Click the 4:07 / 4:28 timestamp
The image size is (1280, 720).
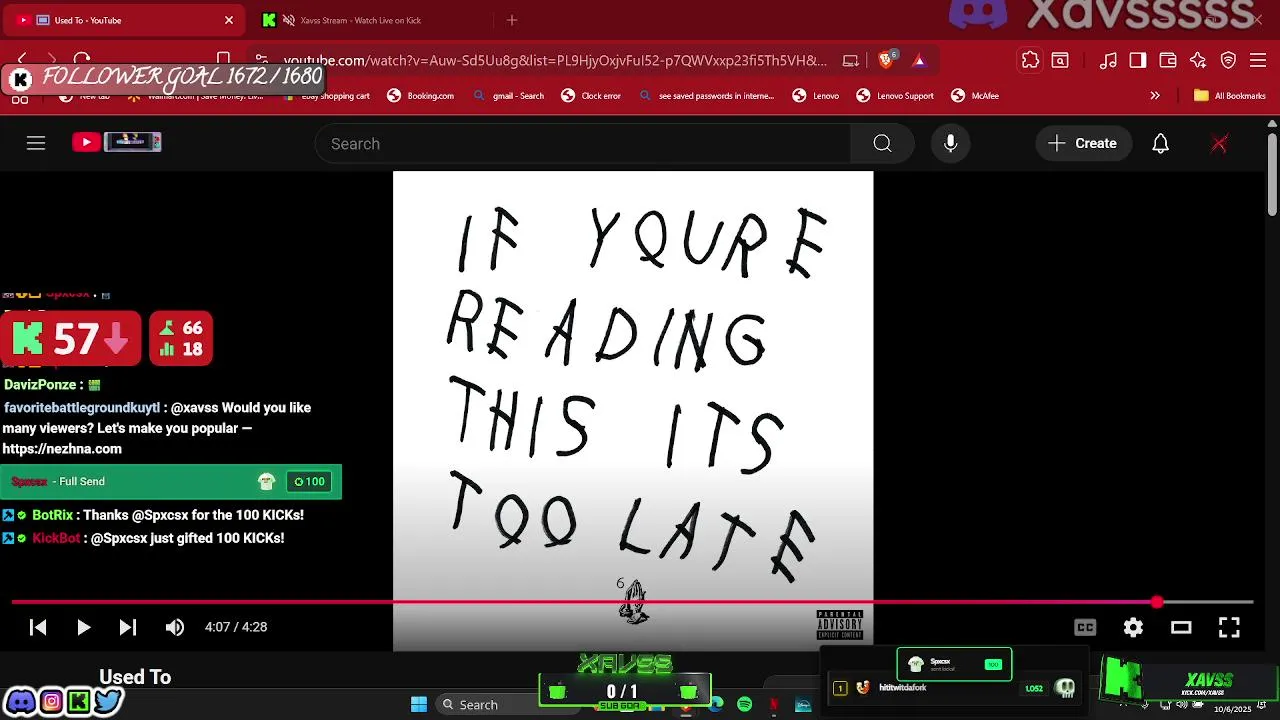coord(236,627)
